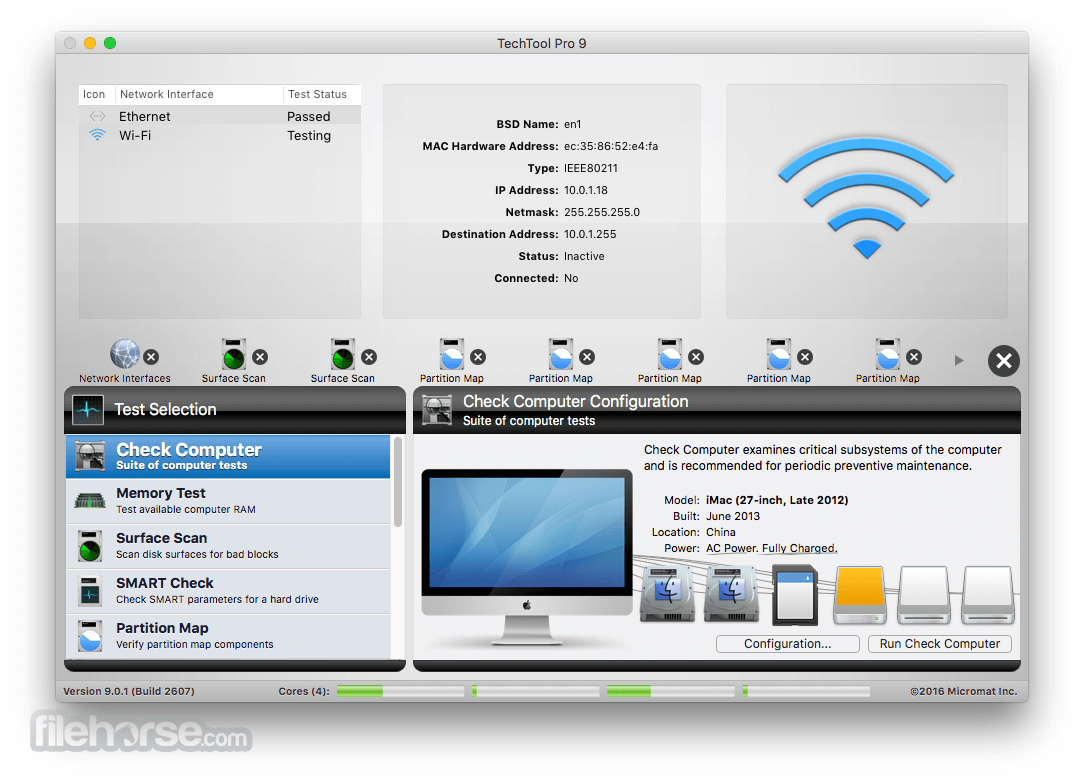The height and width of the screenshot is (782, 1084).
Task: Click the Ethernet double-arrow icon in the interface list
Action: click(97, 116)
